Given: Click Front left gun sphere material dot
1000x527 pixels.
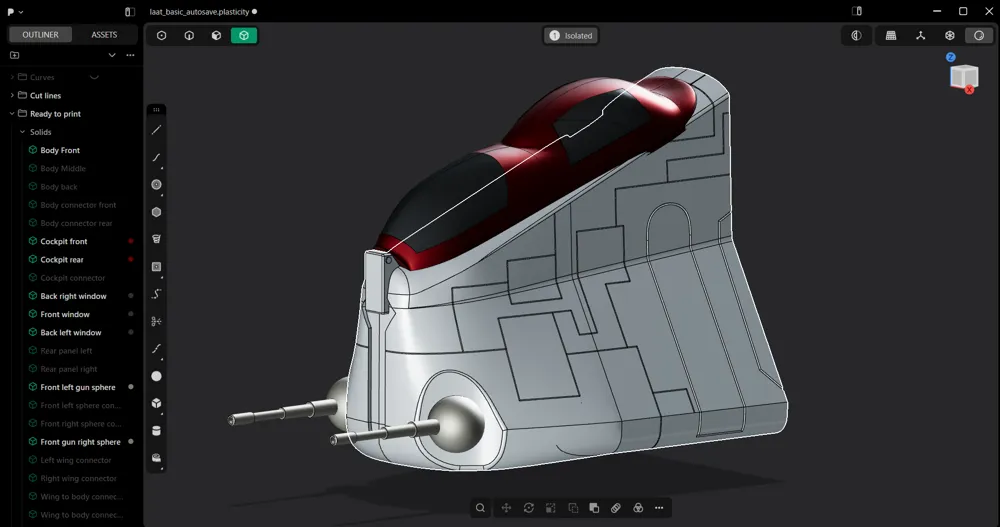Looking at the screenshot, I should coord(131,387).
